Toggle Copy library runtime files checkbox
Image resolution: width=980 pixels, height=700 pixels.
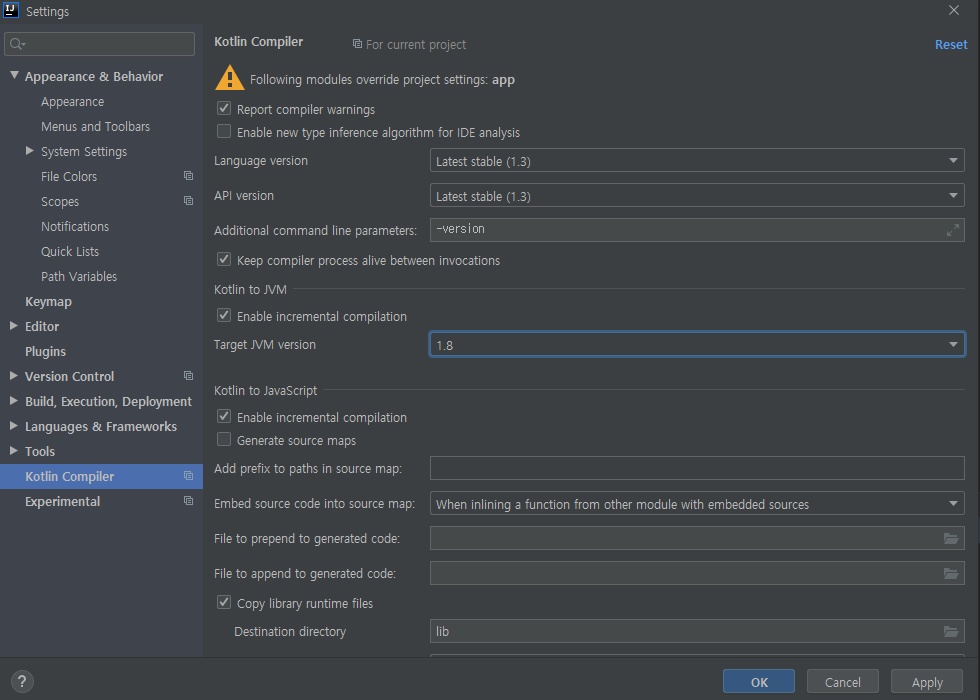[224, 602]
